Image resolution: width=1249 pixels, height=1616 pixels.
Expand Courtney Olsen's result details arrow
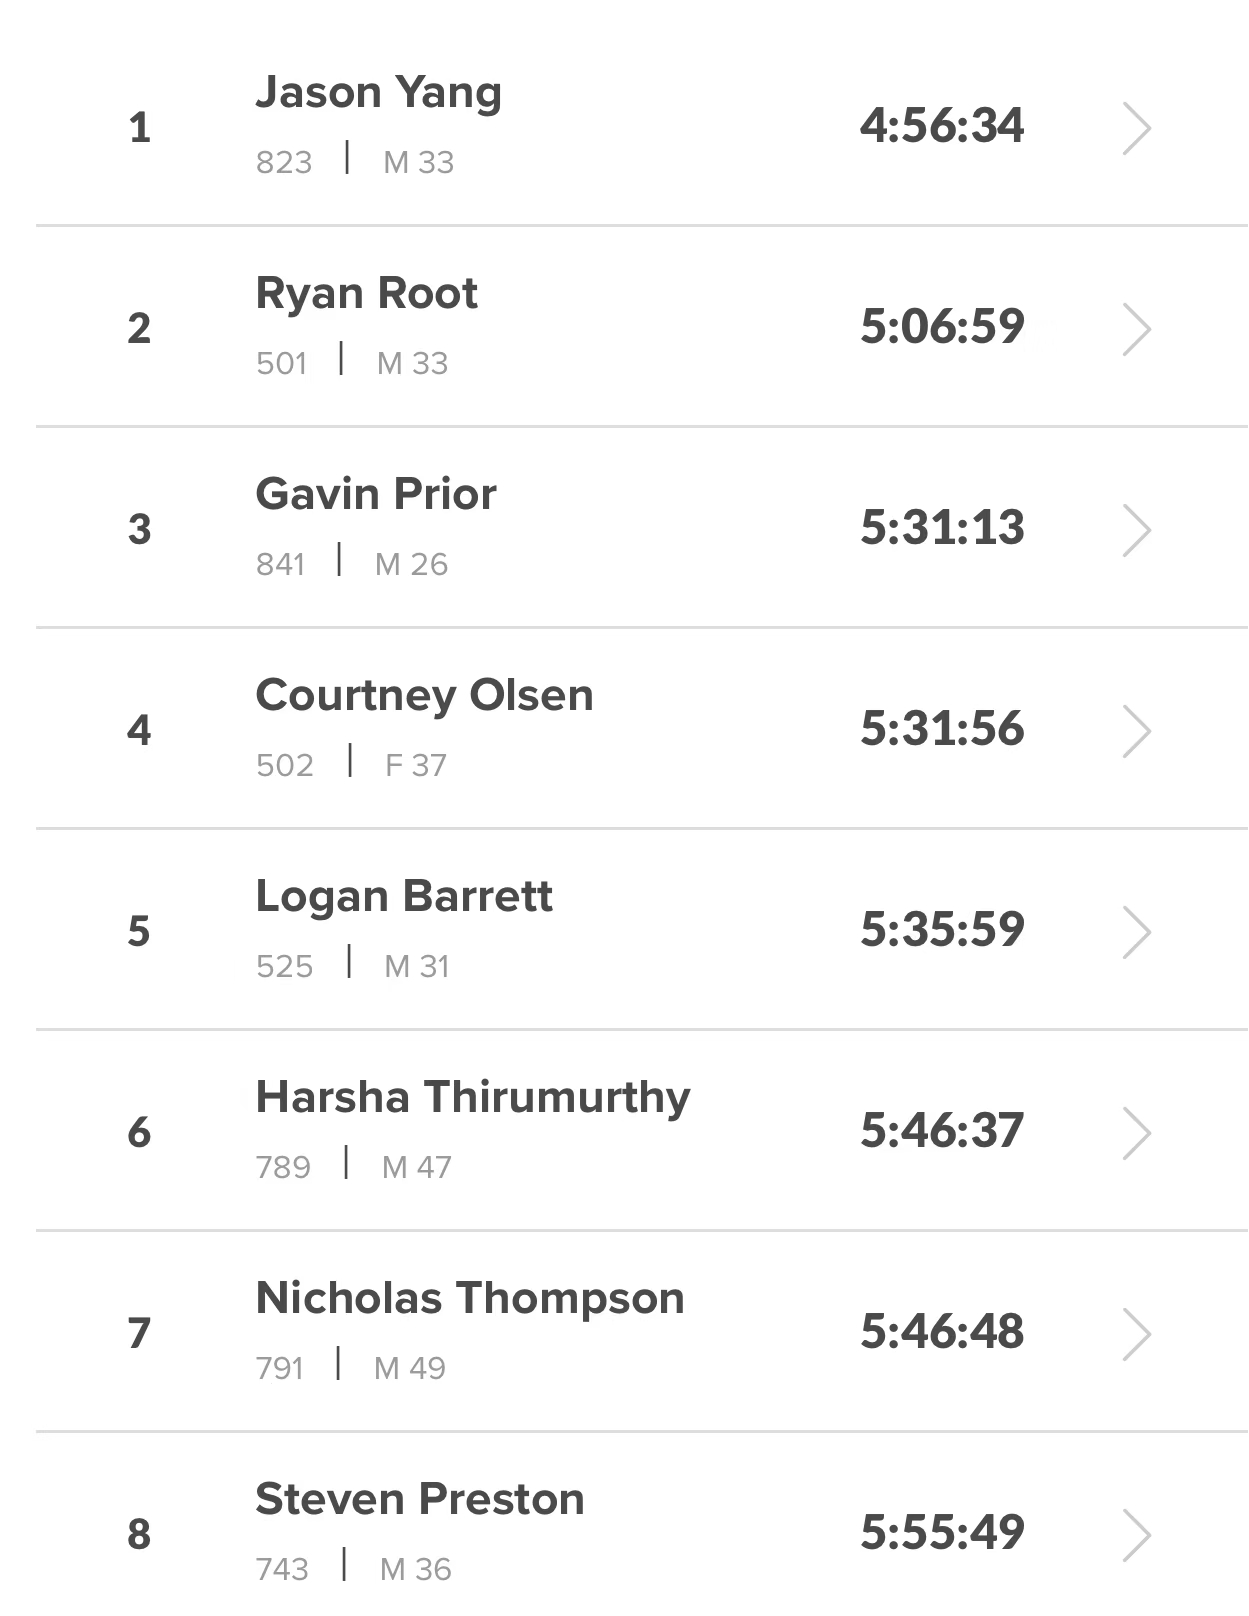pos(1136,731)
